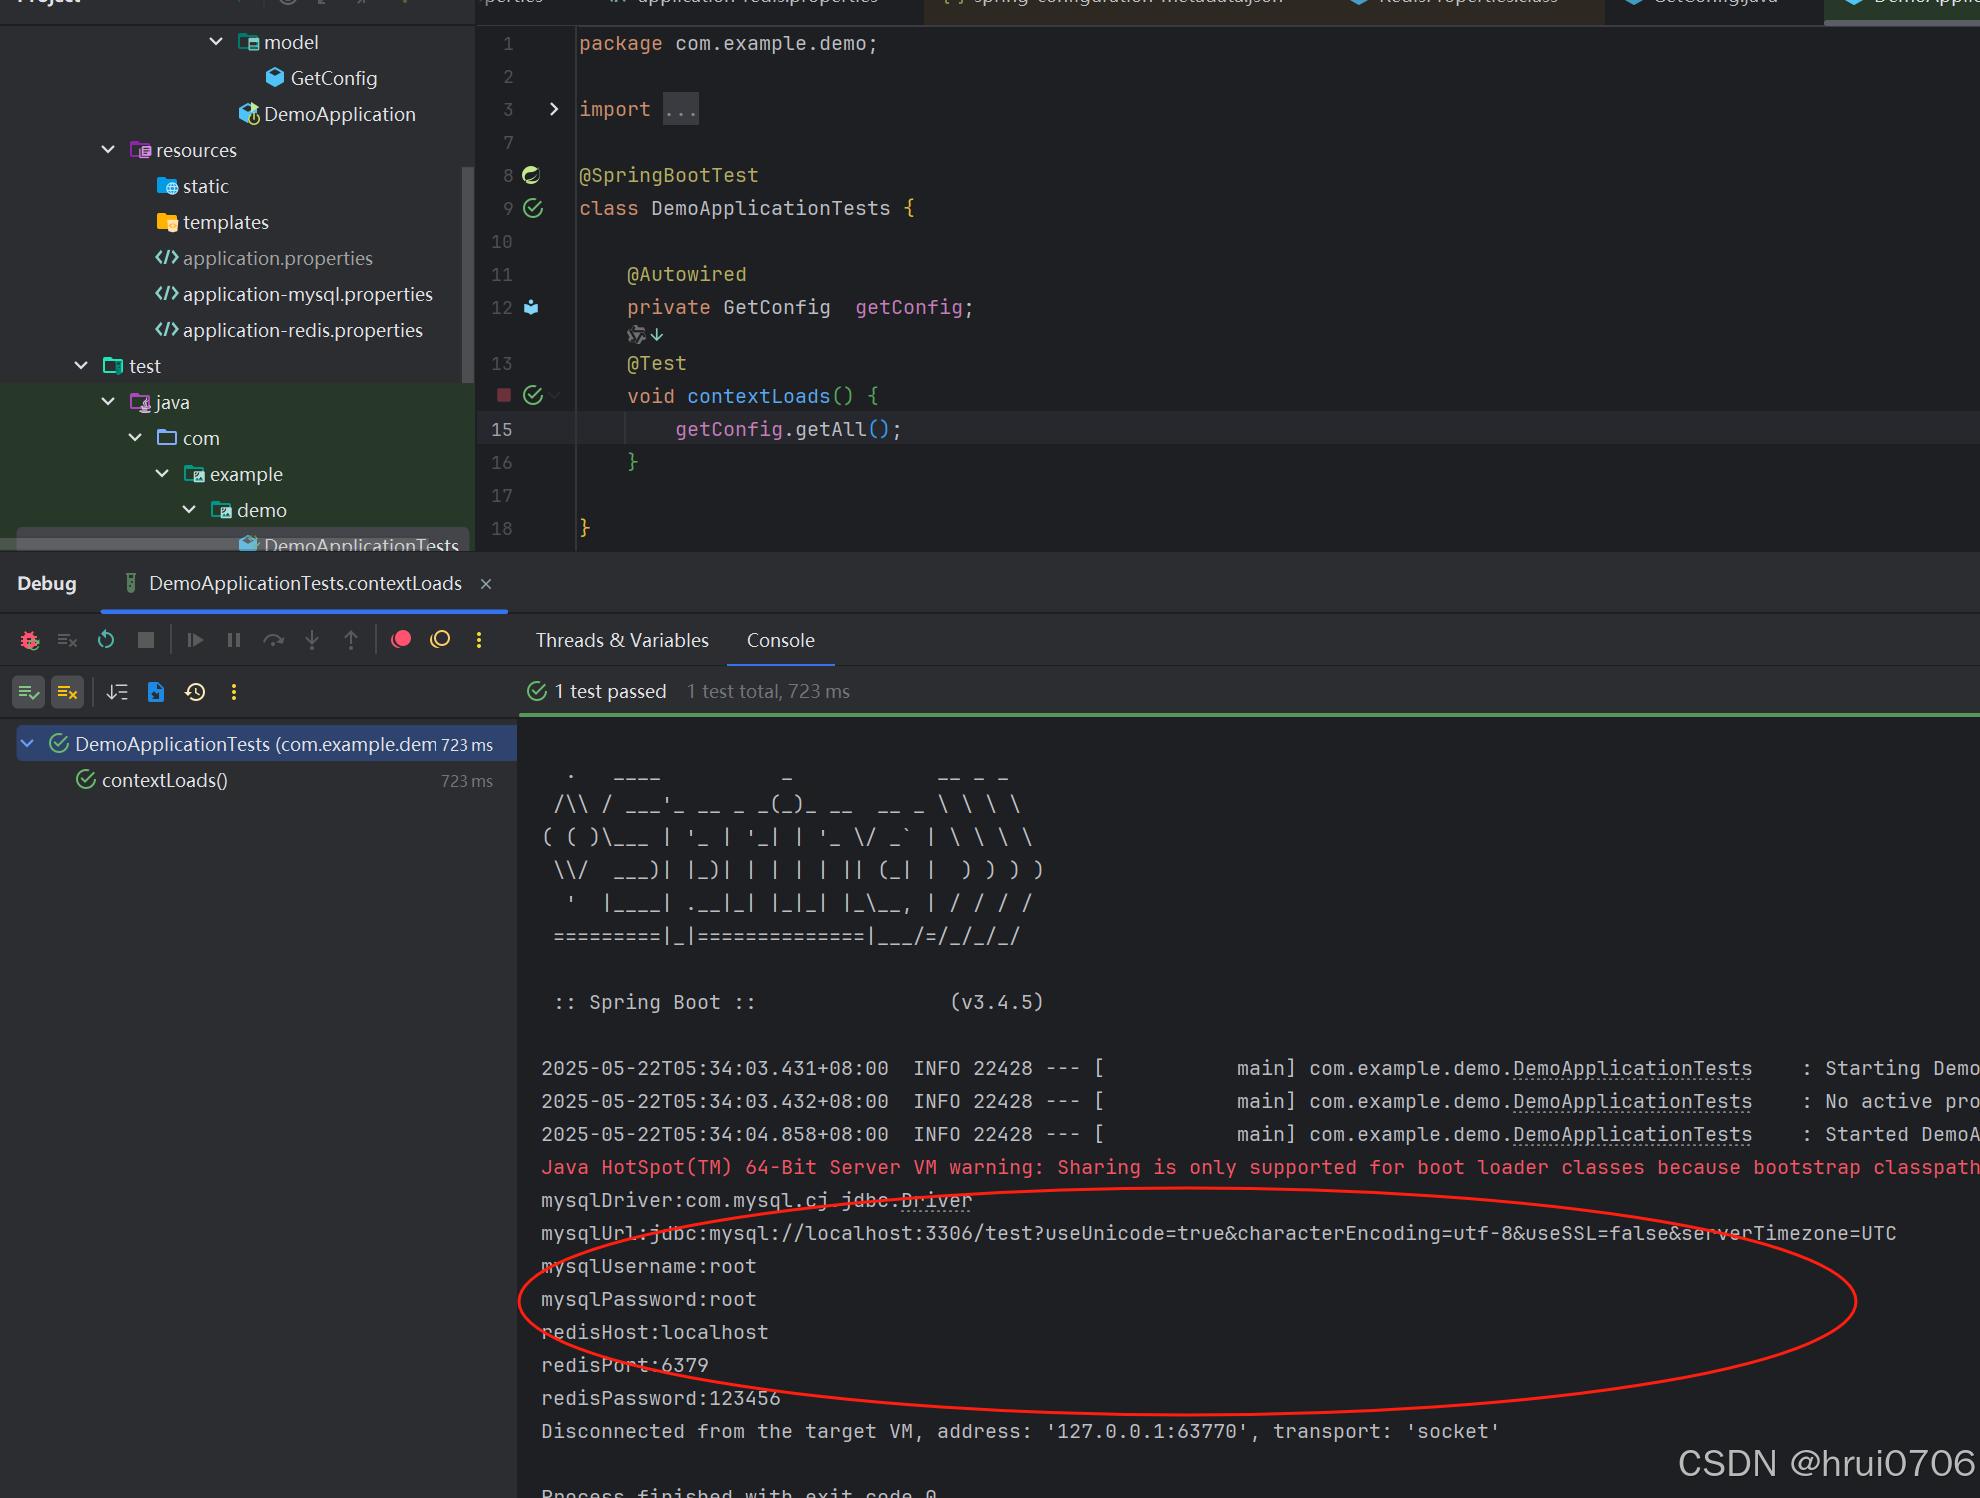Open application-redis.properties in the project tree
Viewport: 1980px width, 1498px height.
click(x=302, y=330)
